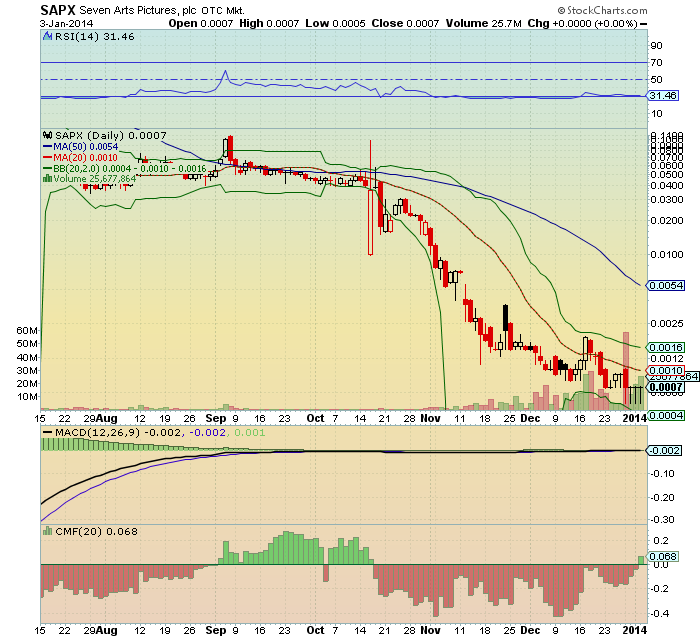Click the CMF(20) 0.068 legend text
This screenshot has width=700, height=639.
(x=96, y=531)
